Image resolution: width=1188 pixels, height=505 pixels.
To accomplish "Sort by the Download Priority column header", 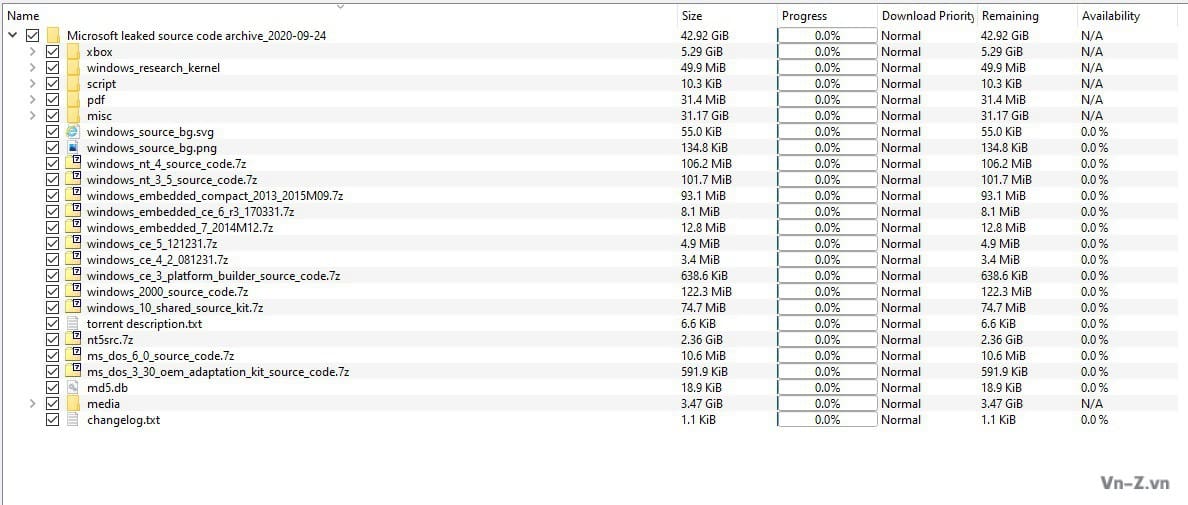I will pos(925,16).
